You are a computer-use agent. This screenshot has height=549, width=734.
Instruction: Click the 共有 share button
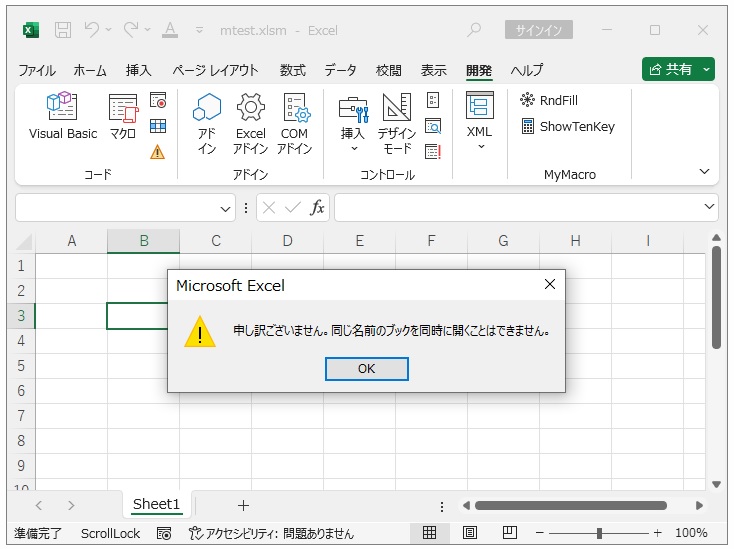tap(670, 69)
